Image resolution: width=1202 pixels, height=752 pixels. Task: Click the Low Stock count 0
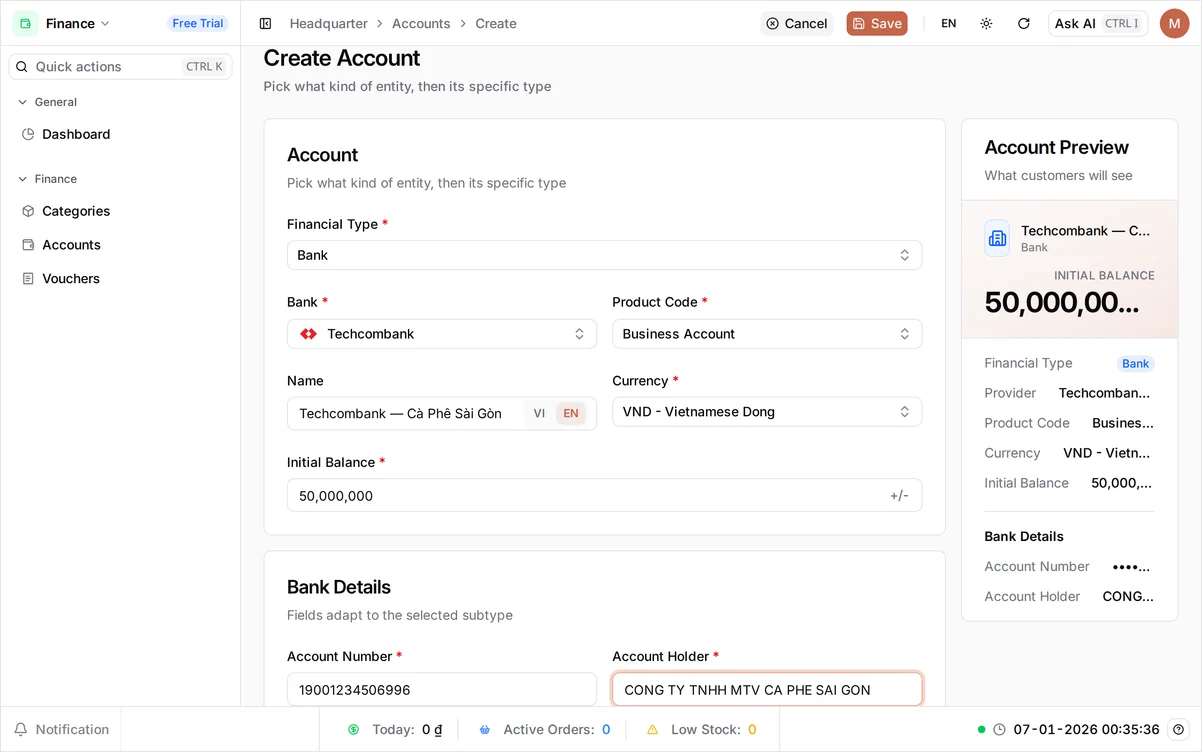(752, 730)
